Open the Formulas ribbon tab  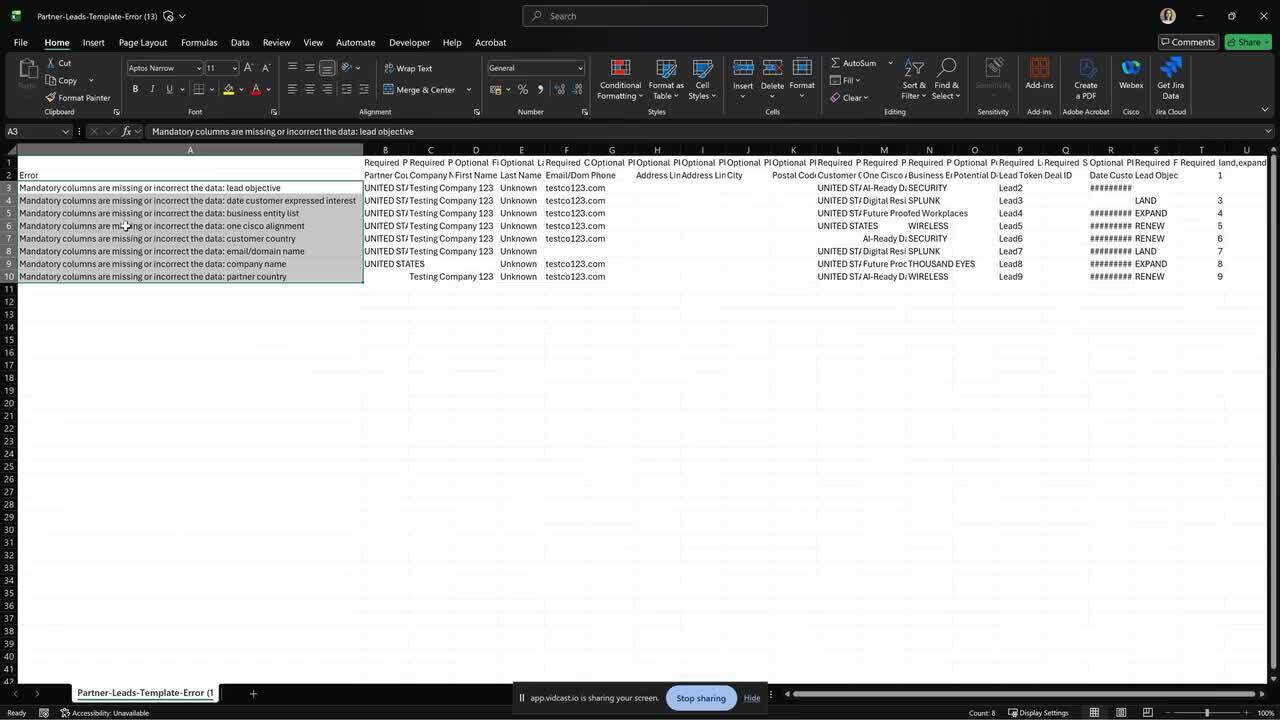(199, 43)
